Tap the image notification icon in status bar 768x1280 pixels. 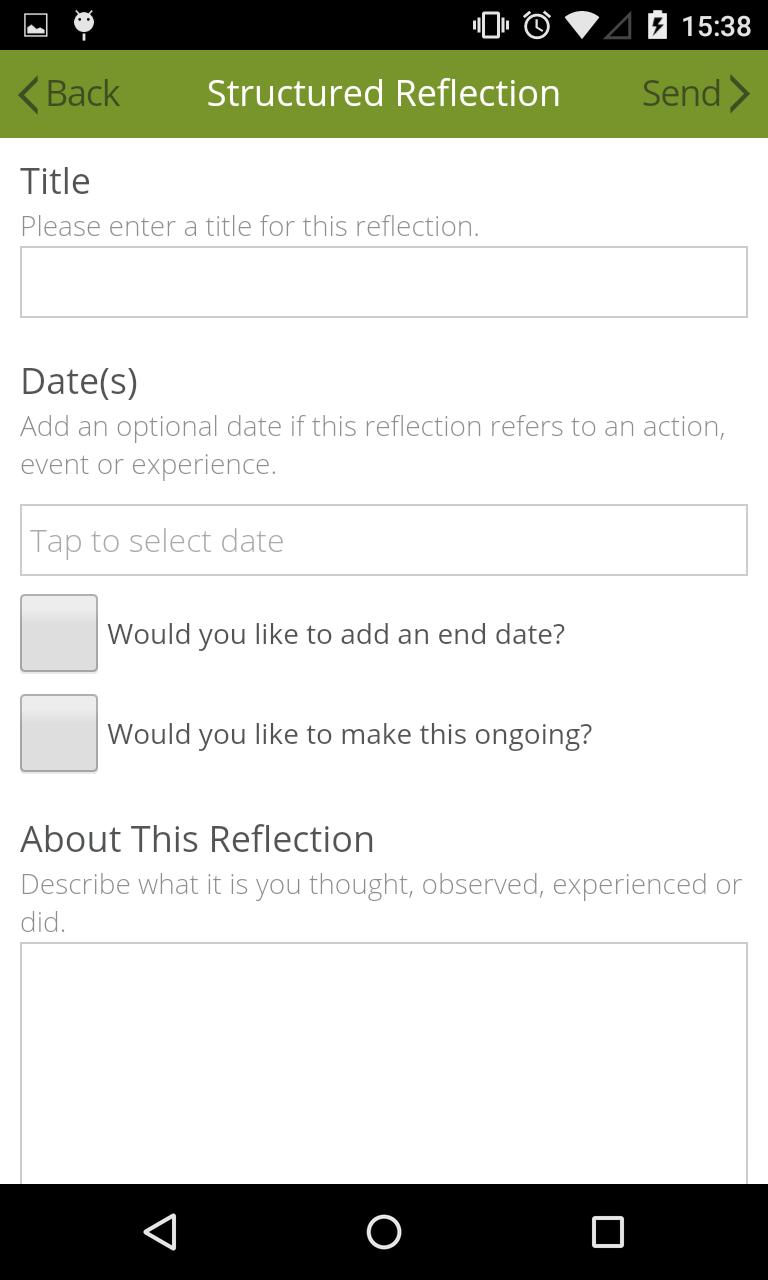(x=36, y=25)
